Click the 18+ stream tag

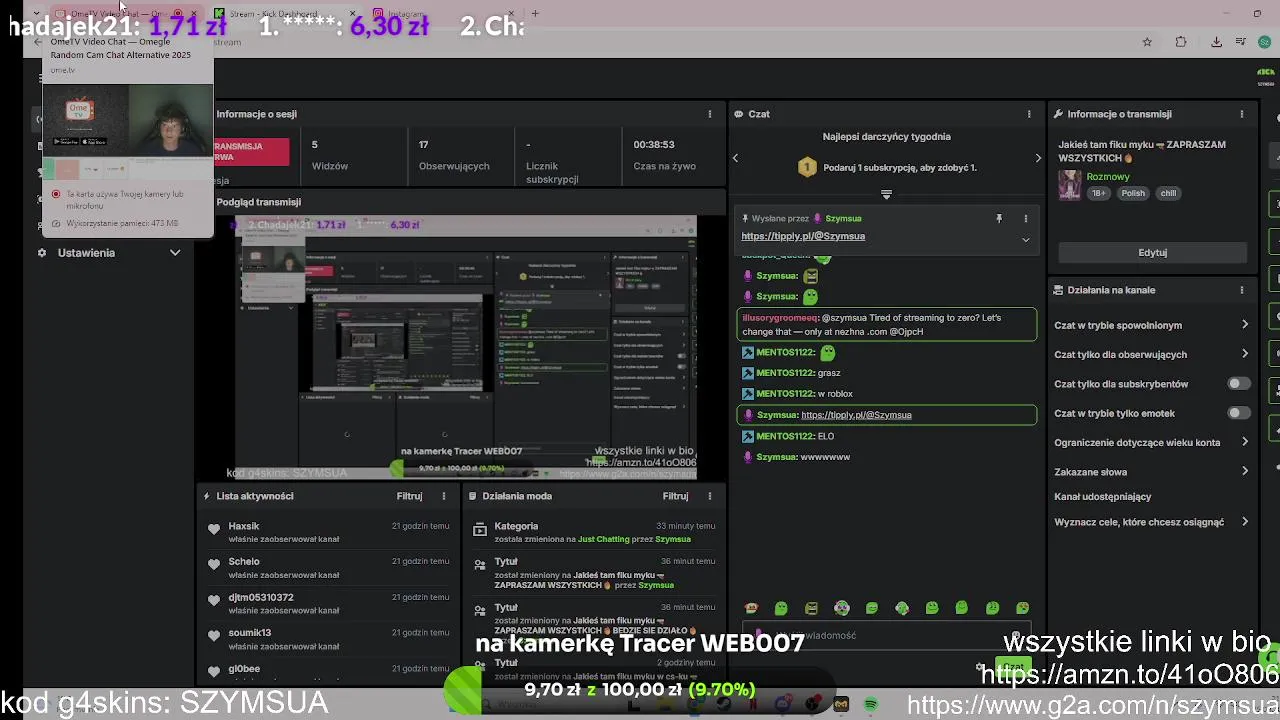coord(1098,193)
